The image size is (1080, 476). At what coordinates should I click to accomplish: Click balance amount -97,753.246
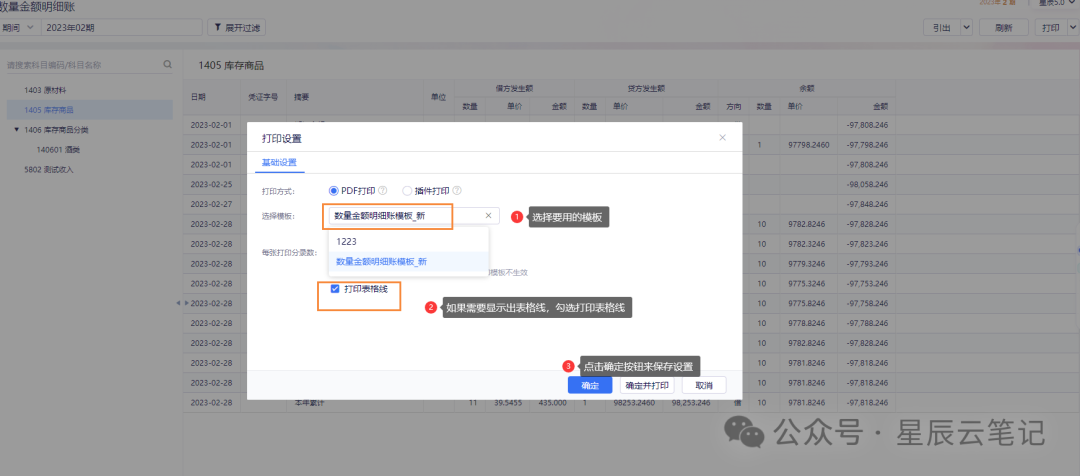(867, 282)
